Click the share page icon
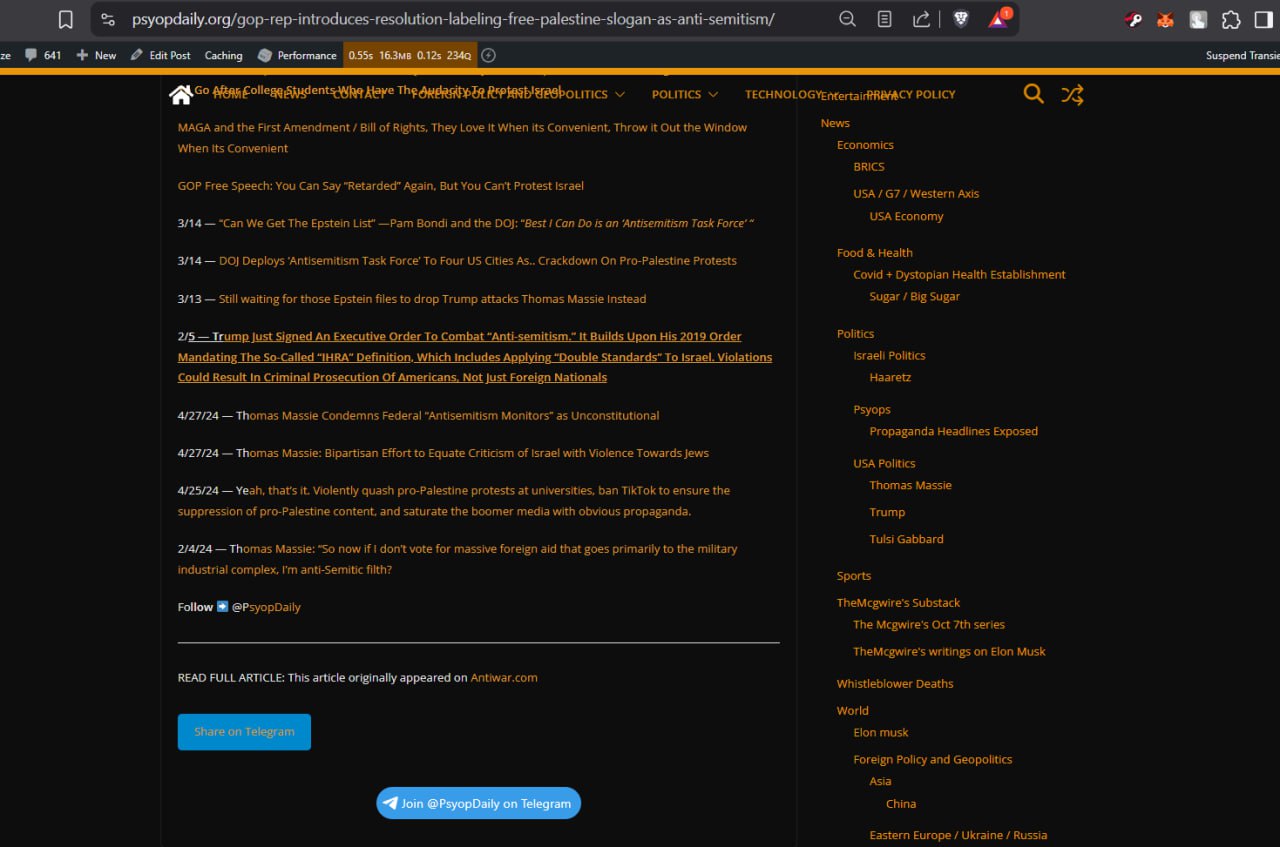The height and width of the screenshot is (847, 1280). (x=921, y=19)
